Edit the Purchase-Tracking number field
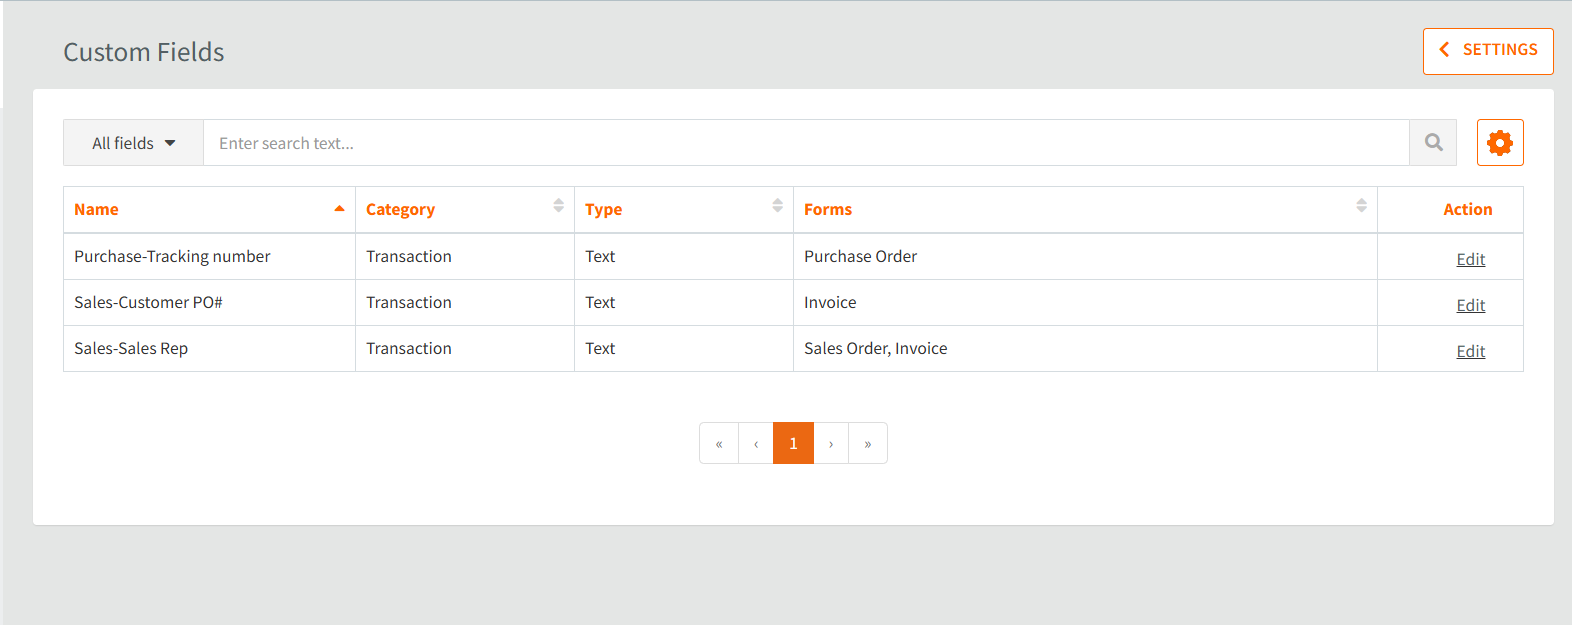Screen dimensions: 1572x625 click(1470, 259)
